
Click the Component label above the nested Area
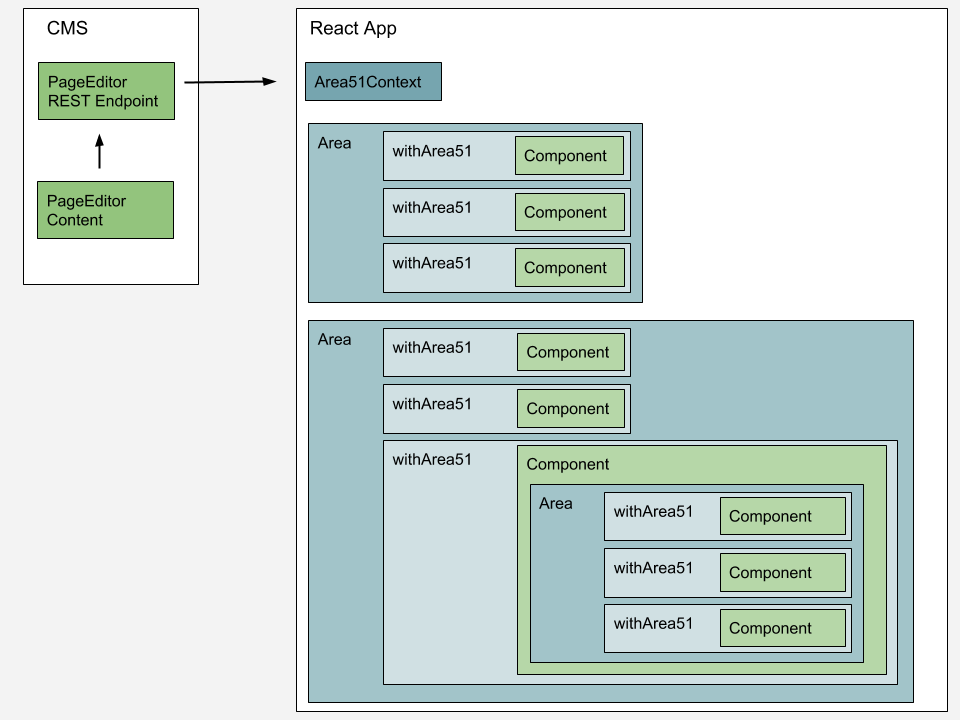pyautogui.click(x=568, y=464)
